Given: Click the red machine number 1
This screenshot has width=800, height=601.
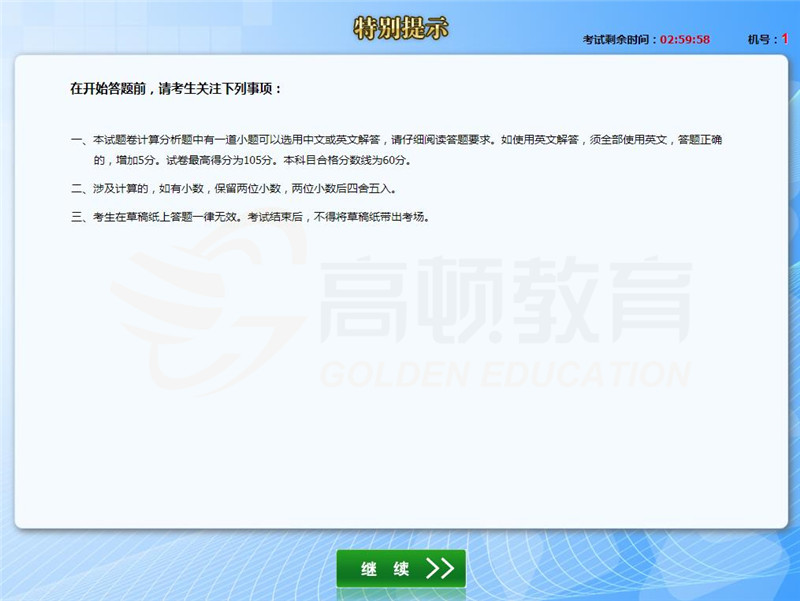Looking at the screenshot, I should tap(785, 39).
